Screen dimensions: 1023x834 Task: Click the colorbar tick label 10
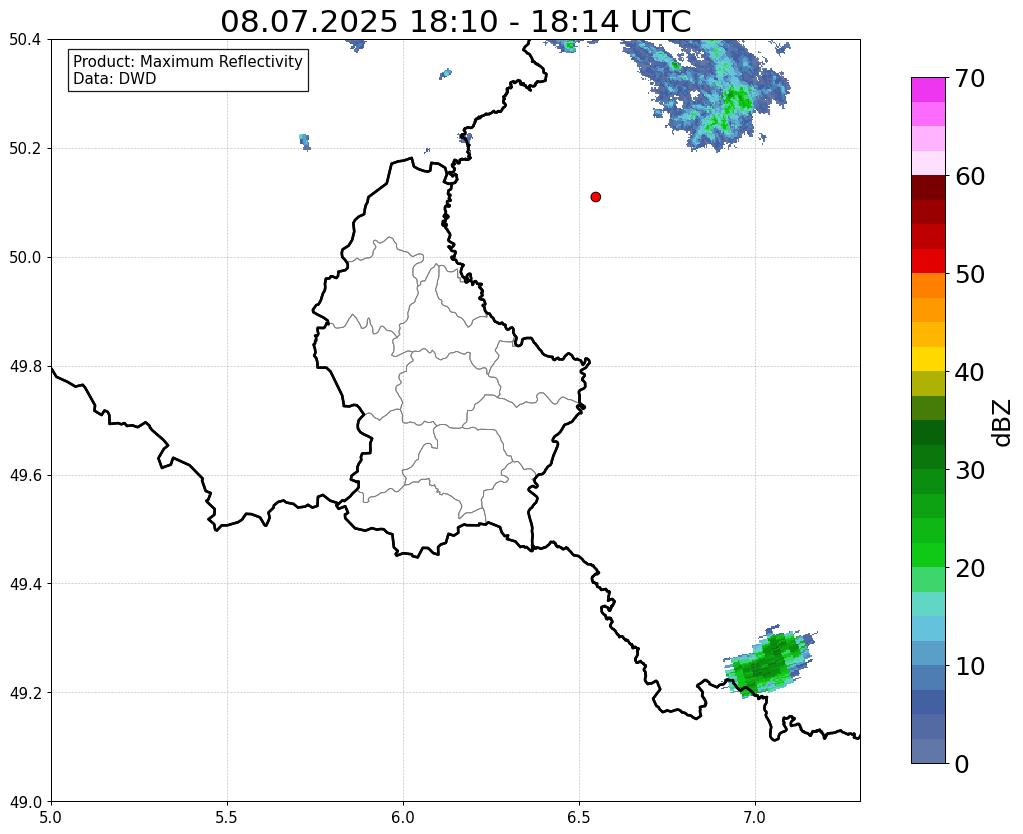969,666
